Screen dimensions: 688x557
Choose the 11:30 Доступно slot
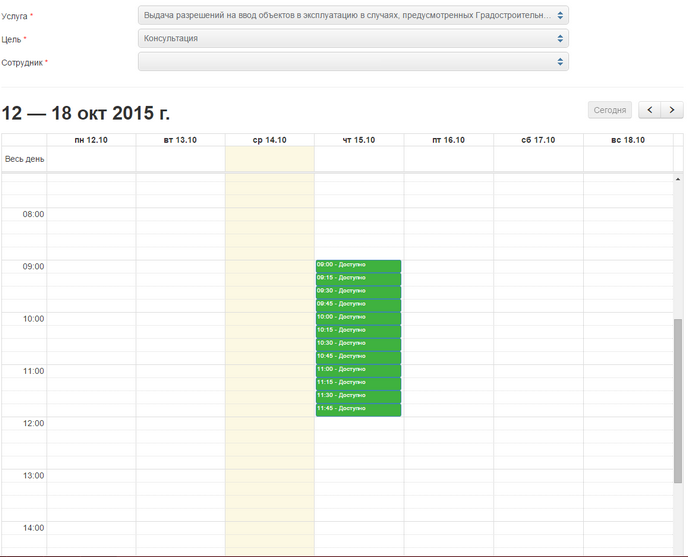358,396
